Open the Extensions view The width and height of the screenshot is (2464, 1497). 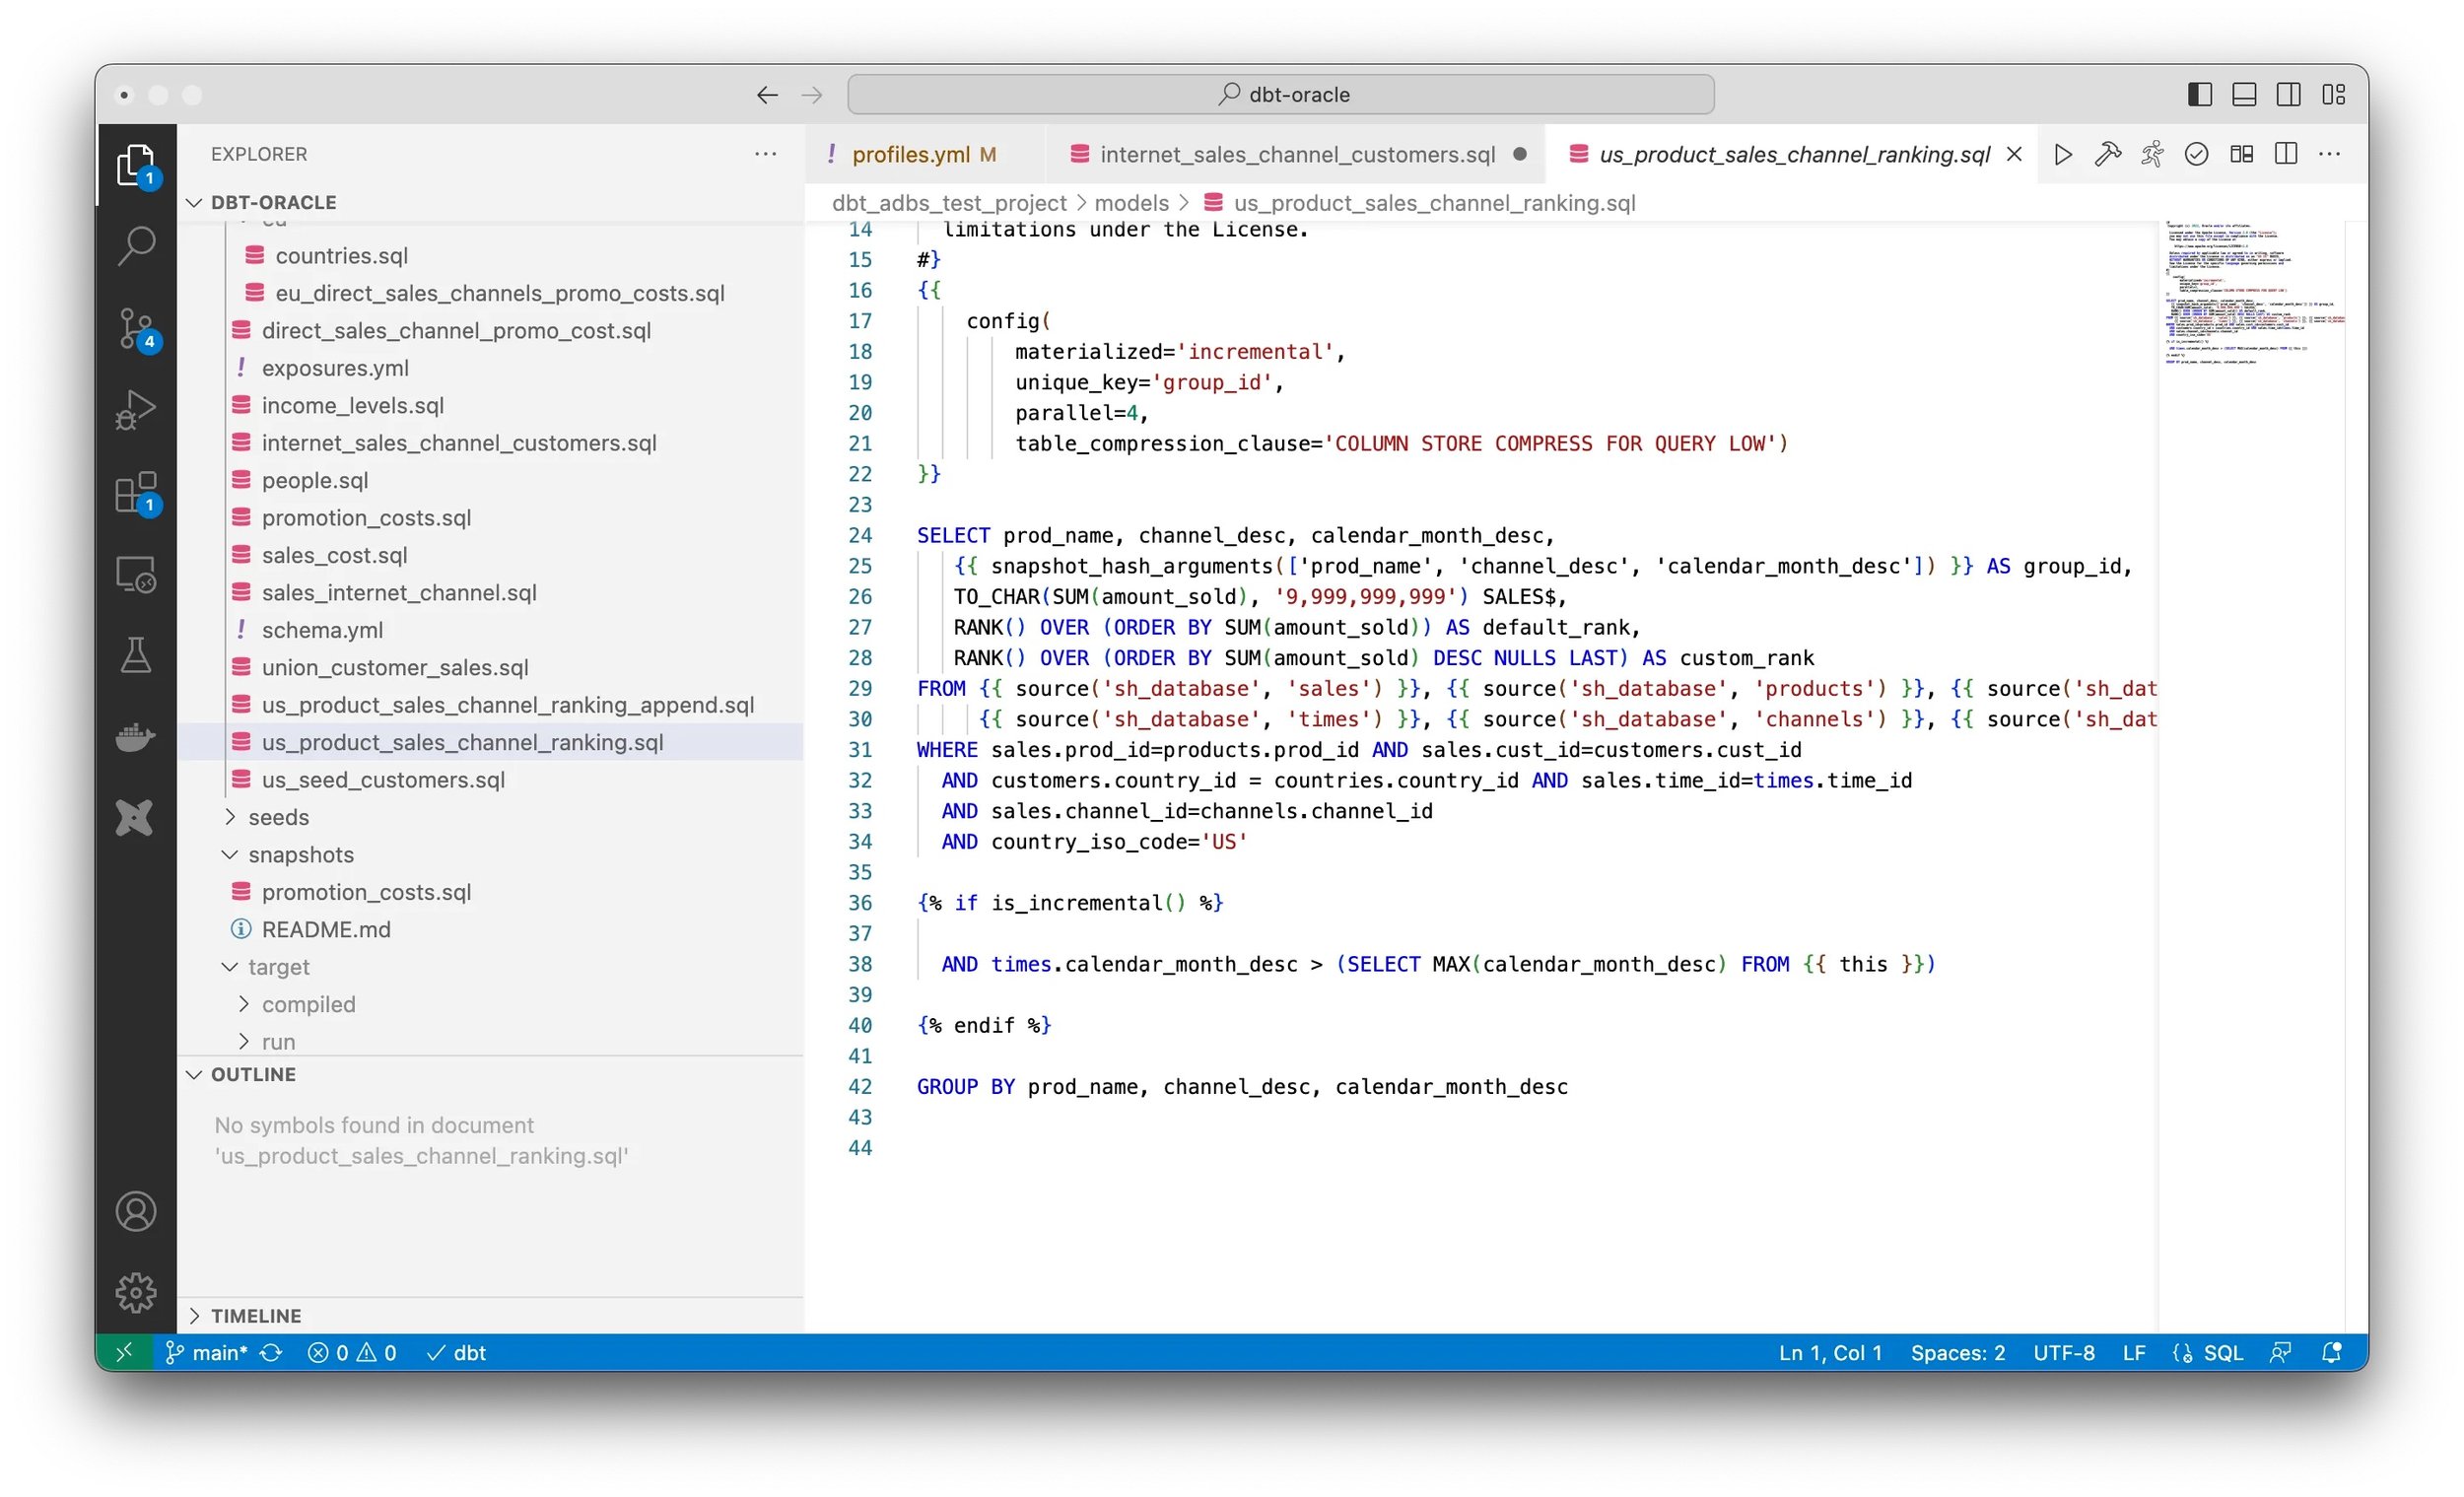[136, 492]
